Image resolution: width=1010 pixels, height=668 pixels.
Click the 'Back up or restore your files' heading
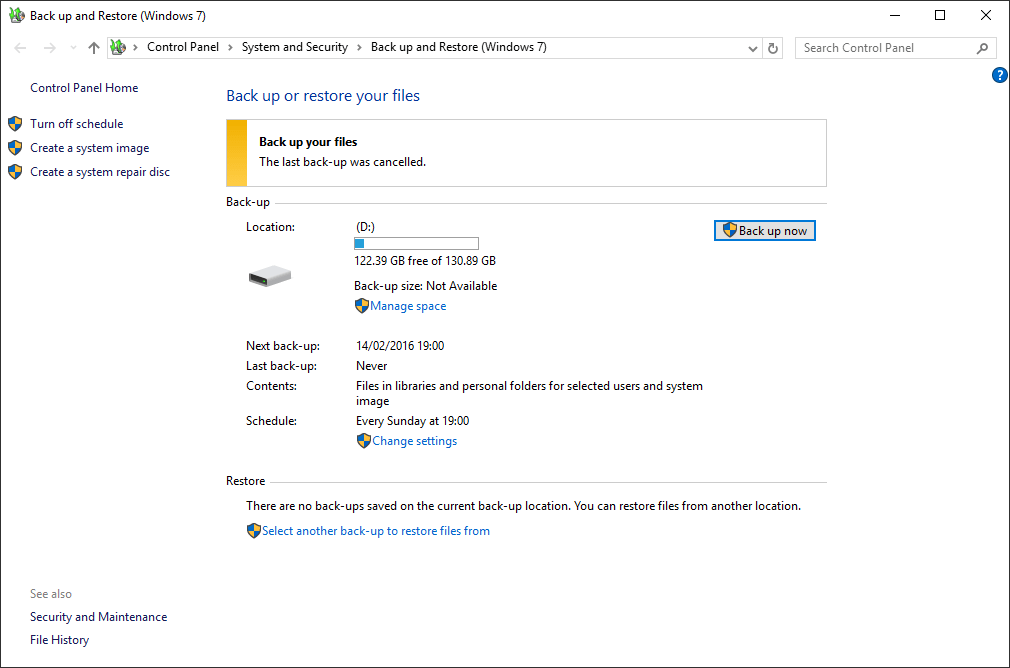[x=323, y=96]
